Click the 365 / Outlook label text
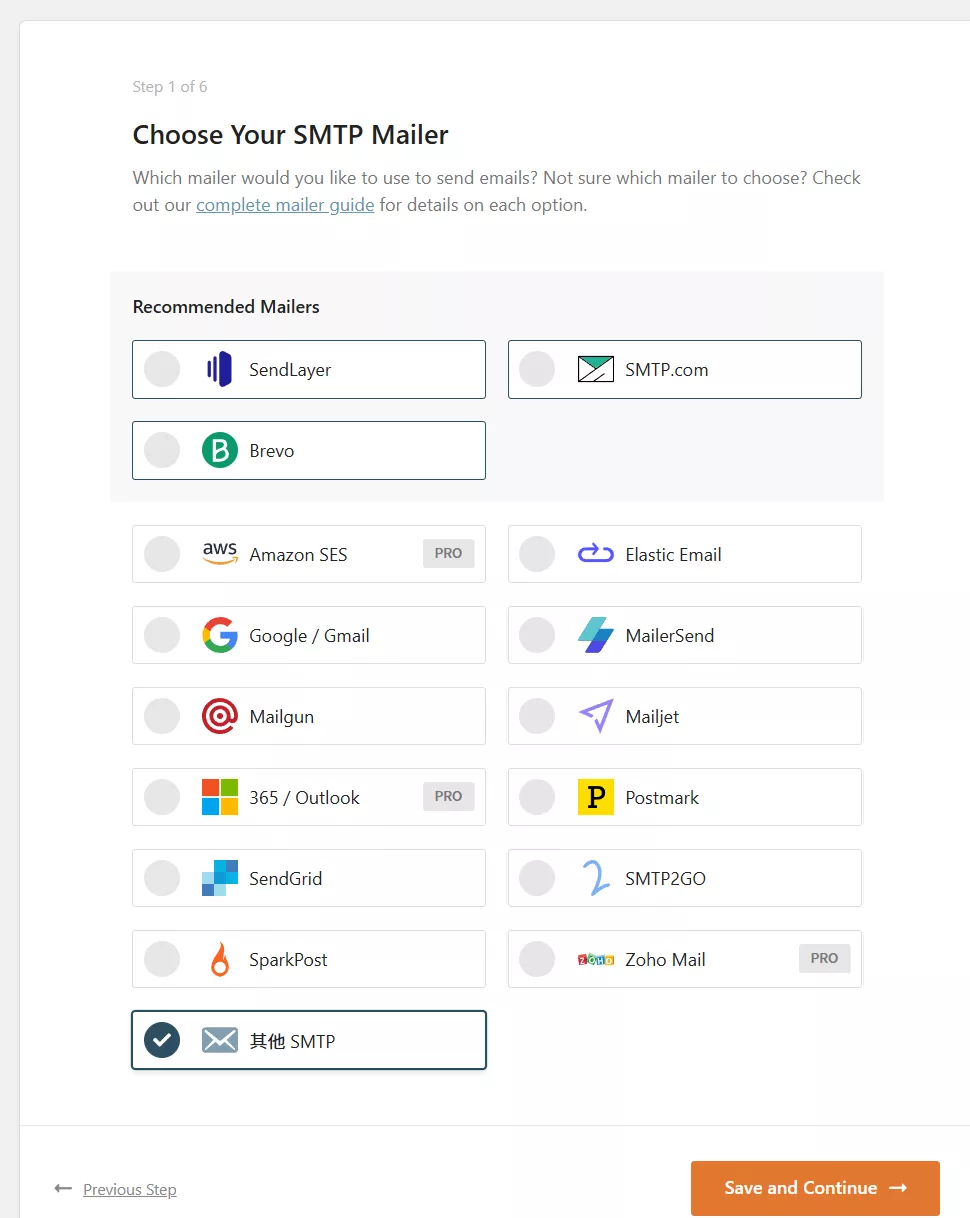Viewport: 970px width, 1218px height. pos(304,798)
